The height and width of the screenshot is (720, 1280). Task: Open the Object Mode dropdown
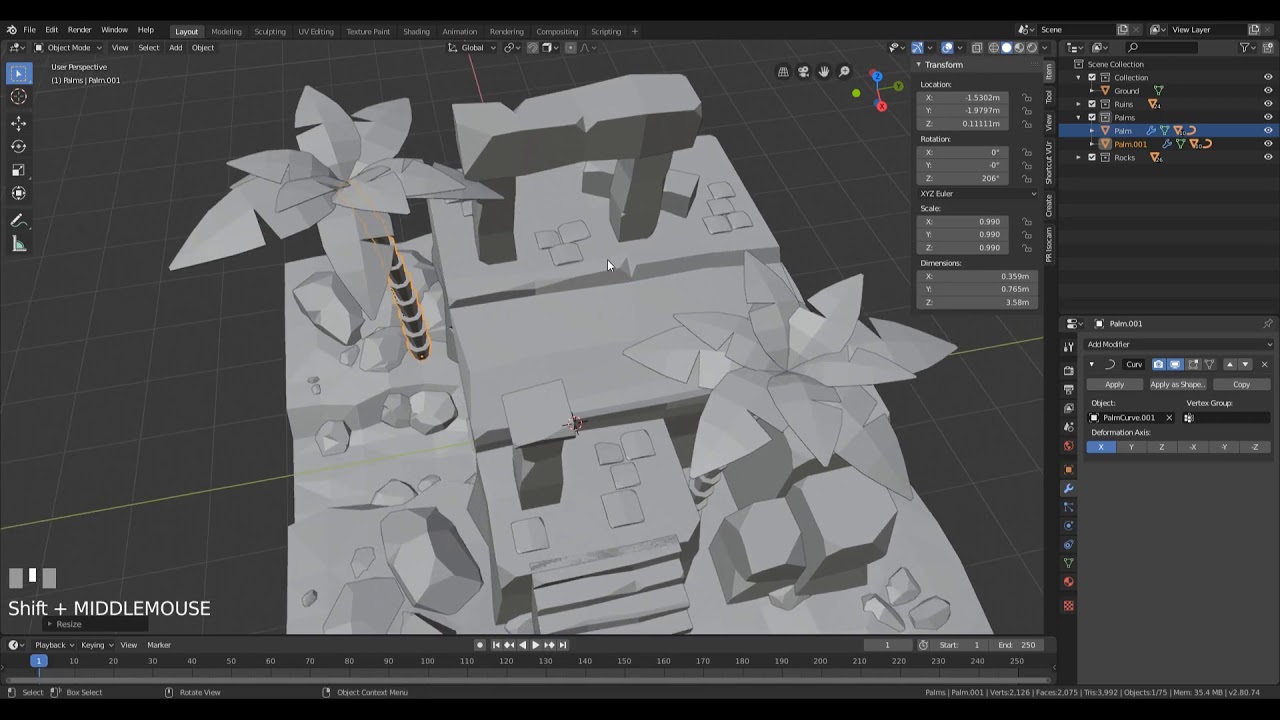click(68, 47)
